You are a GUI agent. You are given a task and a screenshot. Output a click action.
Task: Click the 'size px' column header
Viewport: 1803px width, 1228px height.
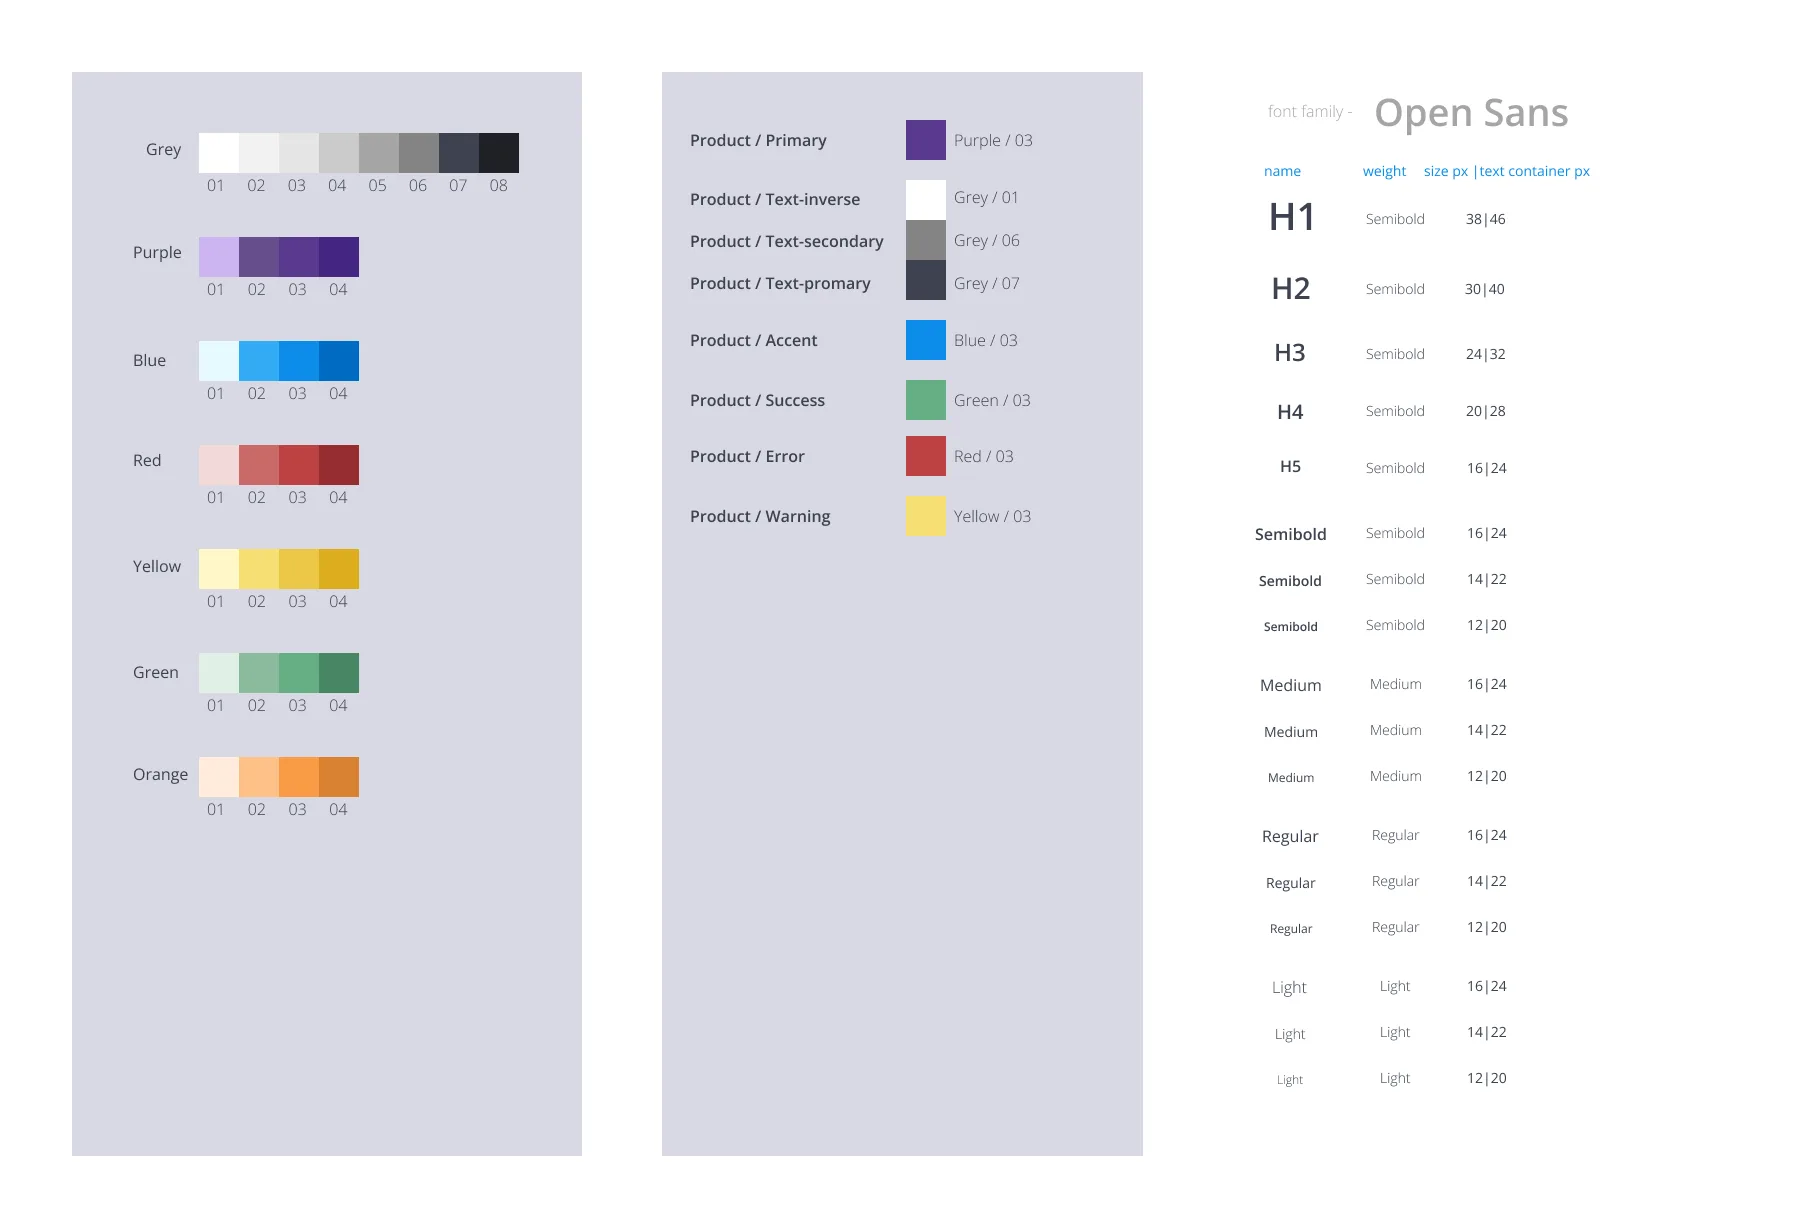pos(1446,171)
